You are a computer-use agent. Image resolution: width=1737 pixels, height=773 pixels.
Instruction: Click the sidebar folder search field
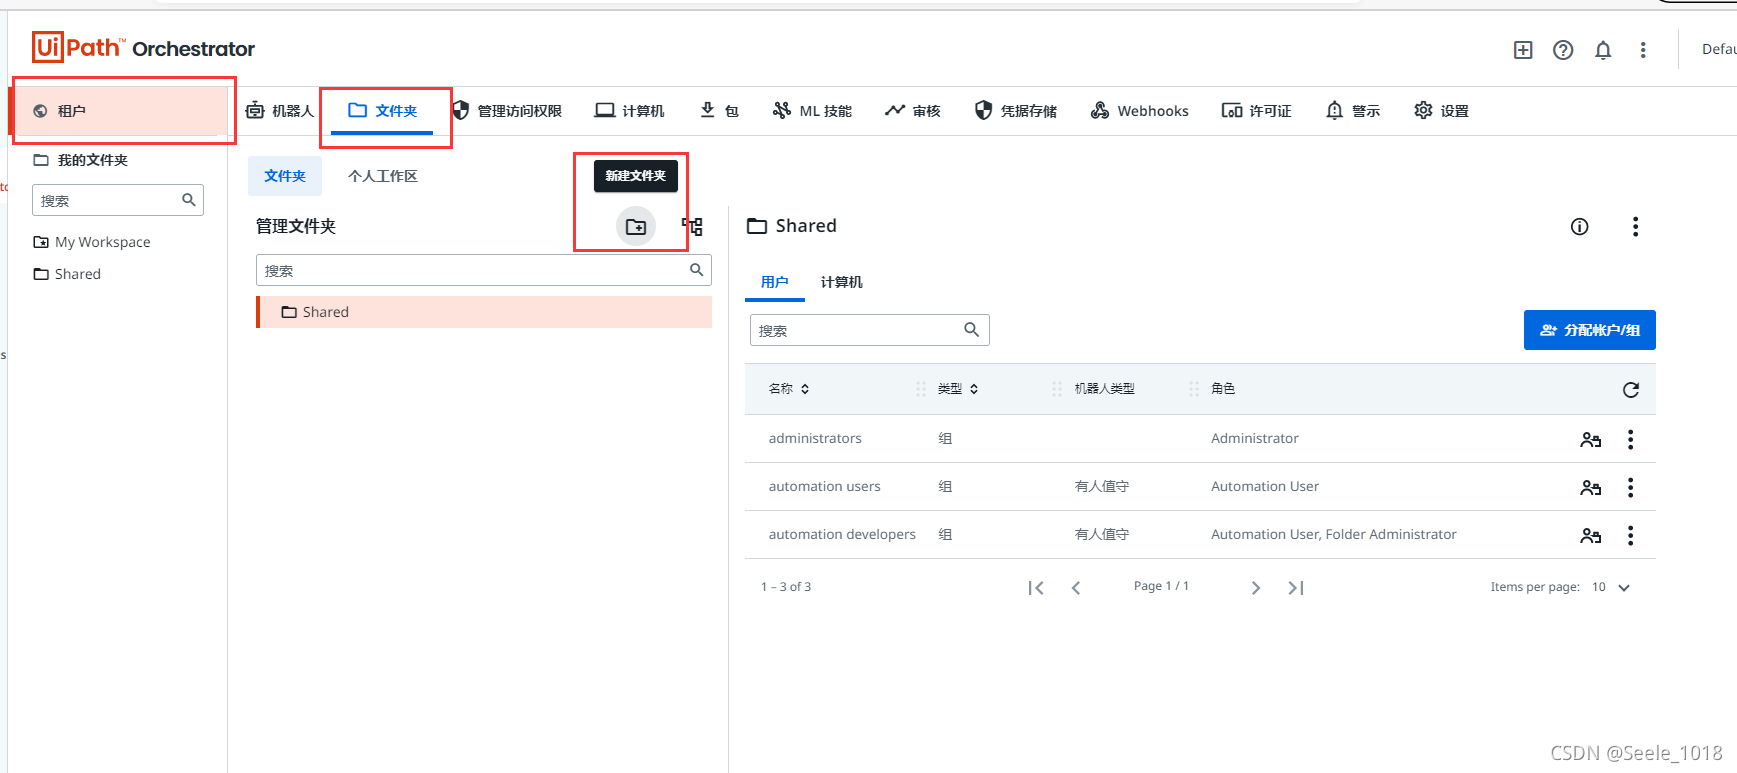coord(118,200)
